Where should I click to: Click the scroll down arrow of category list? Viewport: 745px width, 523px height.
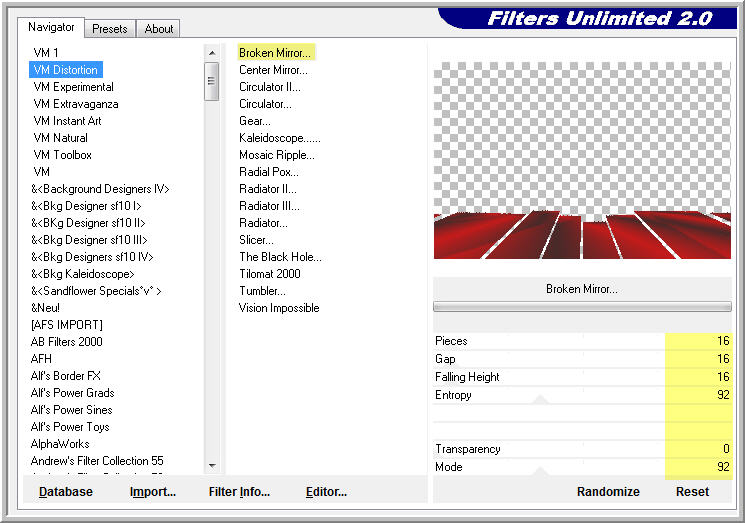tap(212, 466)
